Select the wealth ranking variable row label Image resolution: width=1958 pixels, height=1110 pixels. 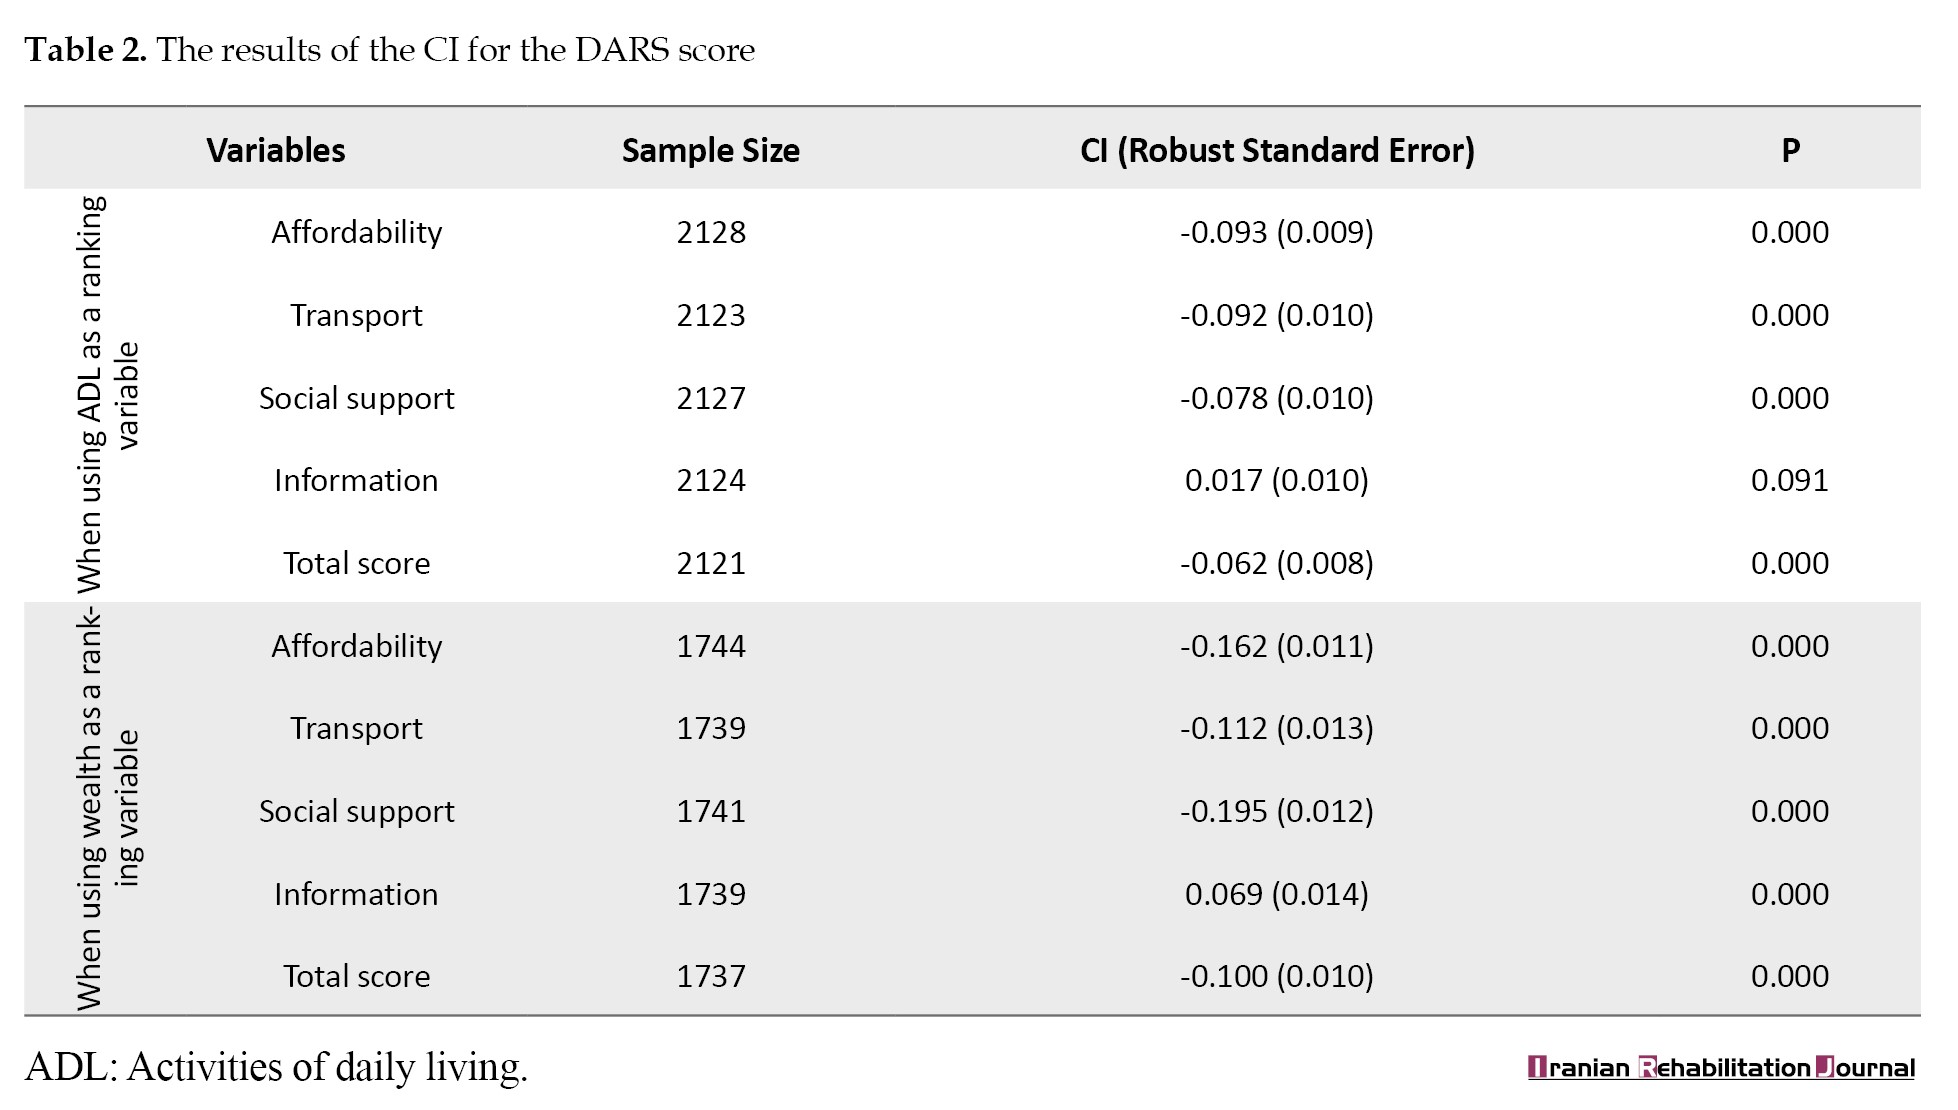pyautogui.click(x=106, y=809)
